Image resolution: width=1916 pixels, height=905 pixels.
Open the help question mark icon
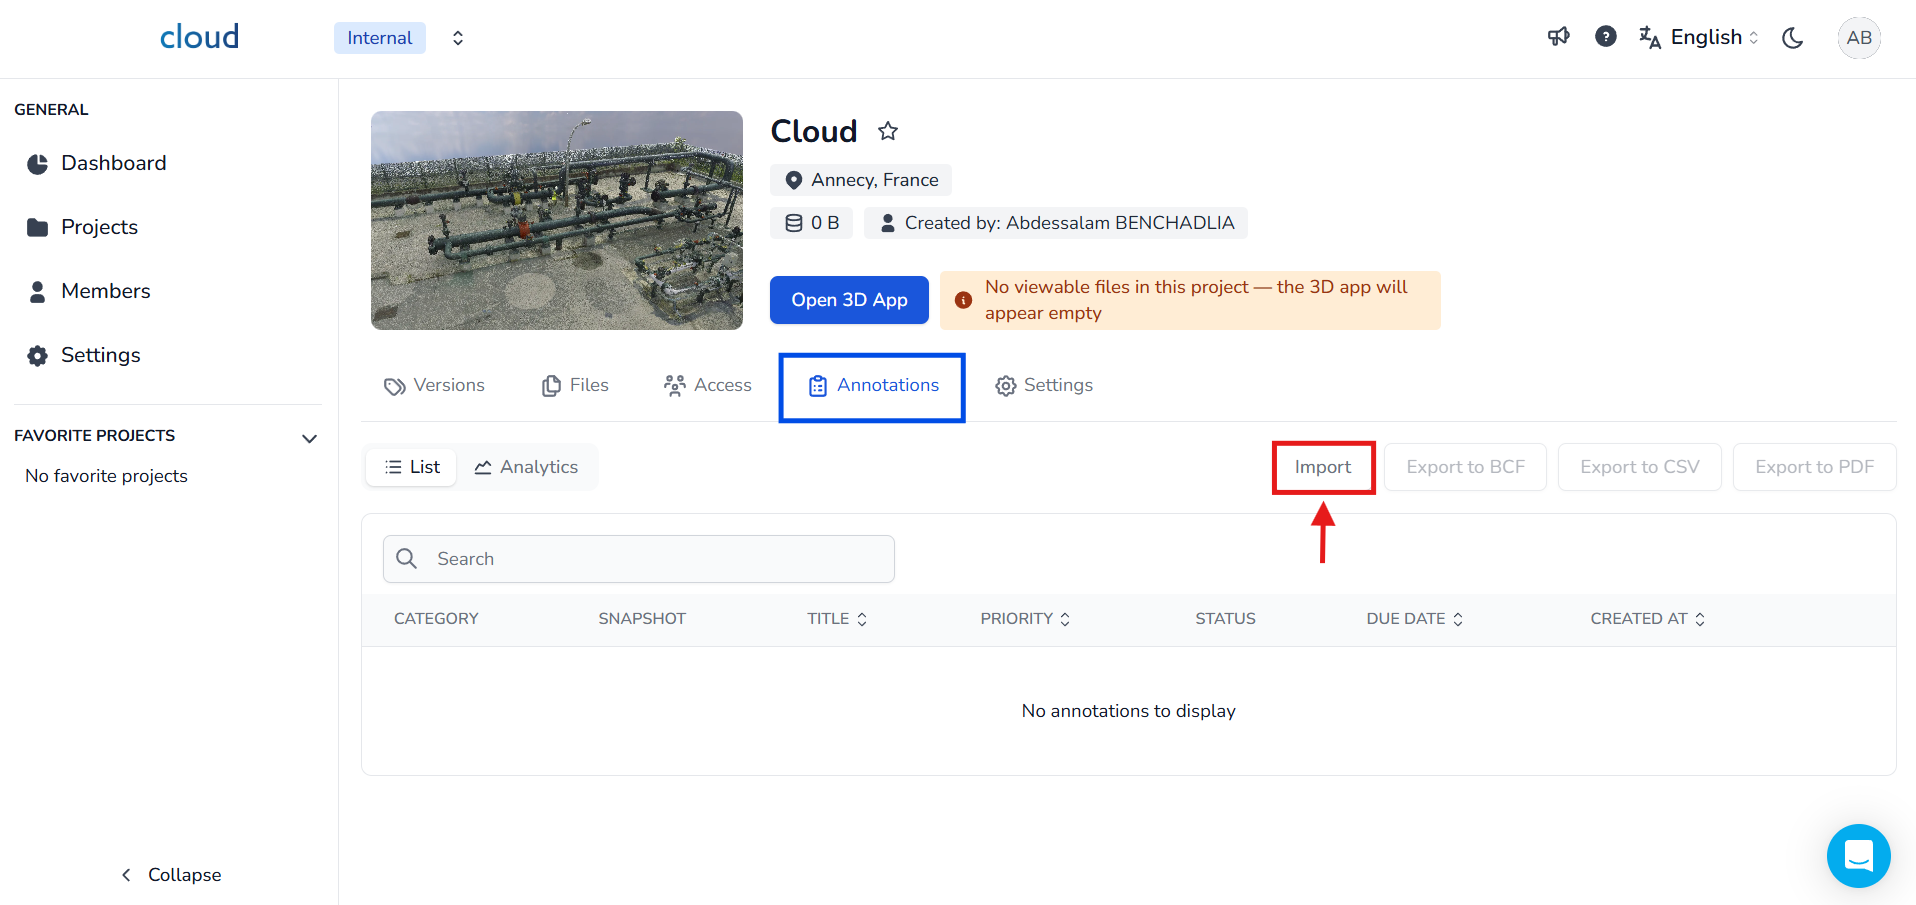[x=1605, y=37]
